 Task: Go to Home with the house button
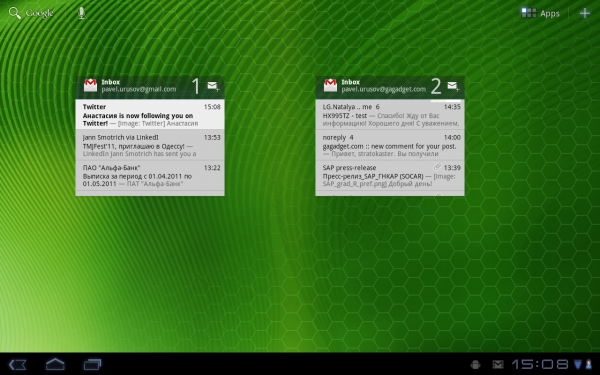(x=55, y=364)
